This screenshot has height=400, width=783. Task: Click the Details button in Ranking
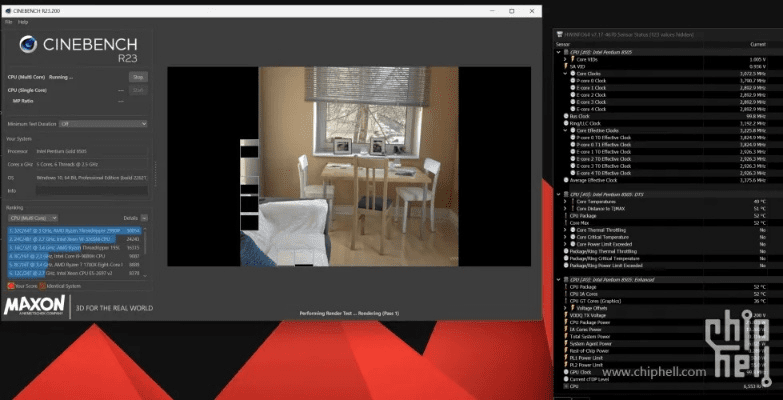point(131,217)
